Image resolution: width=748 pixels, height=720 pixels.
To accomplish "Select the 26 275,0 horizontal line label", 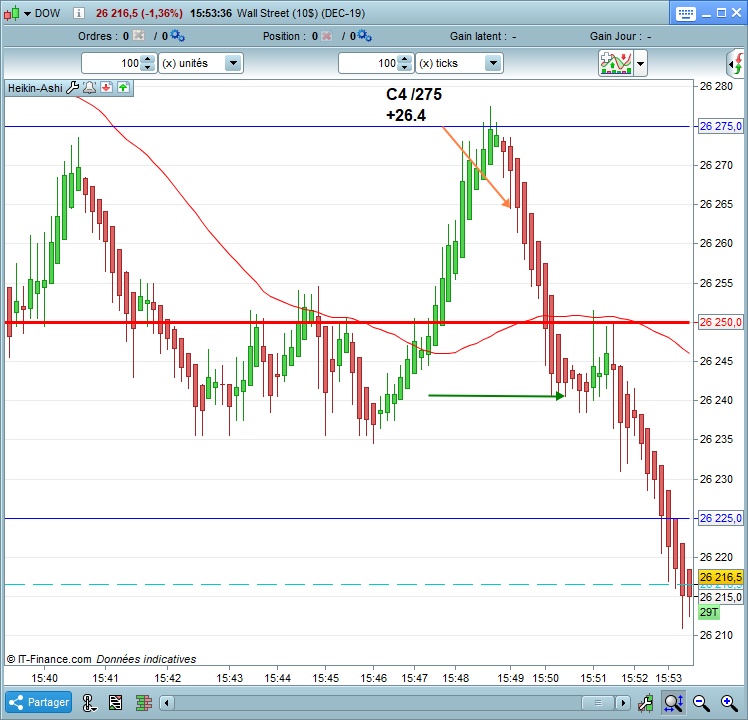I will coord(720,126).
